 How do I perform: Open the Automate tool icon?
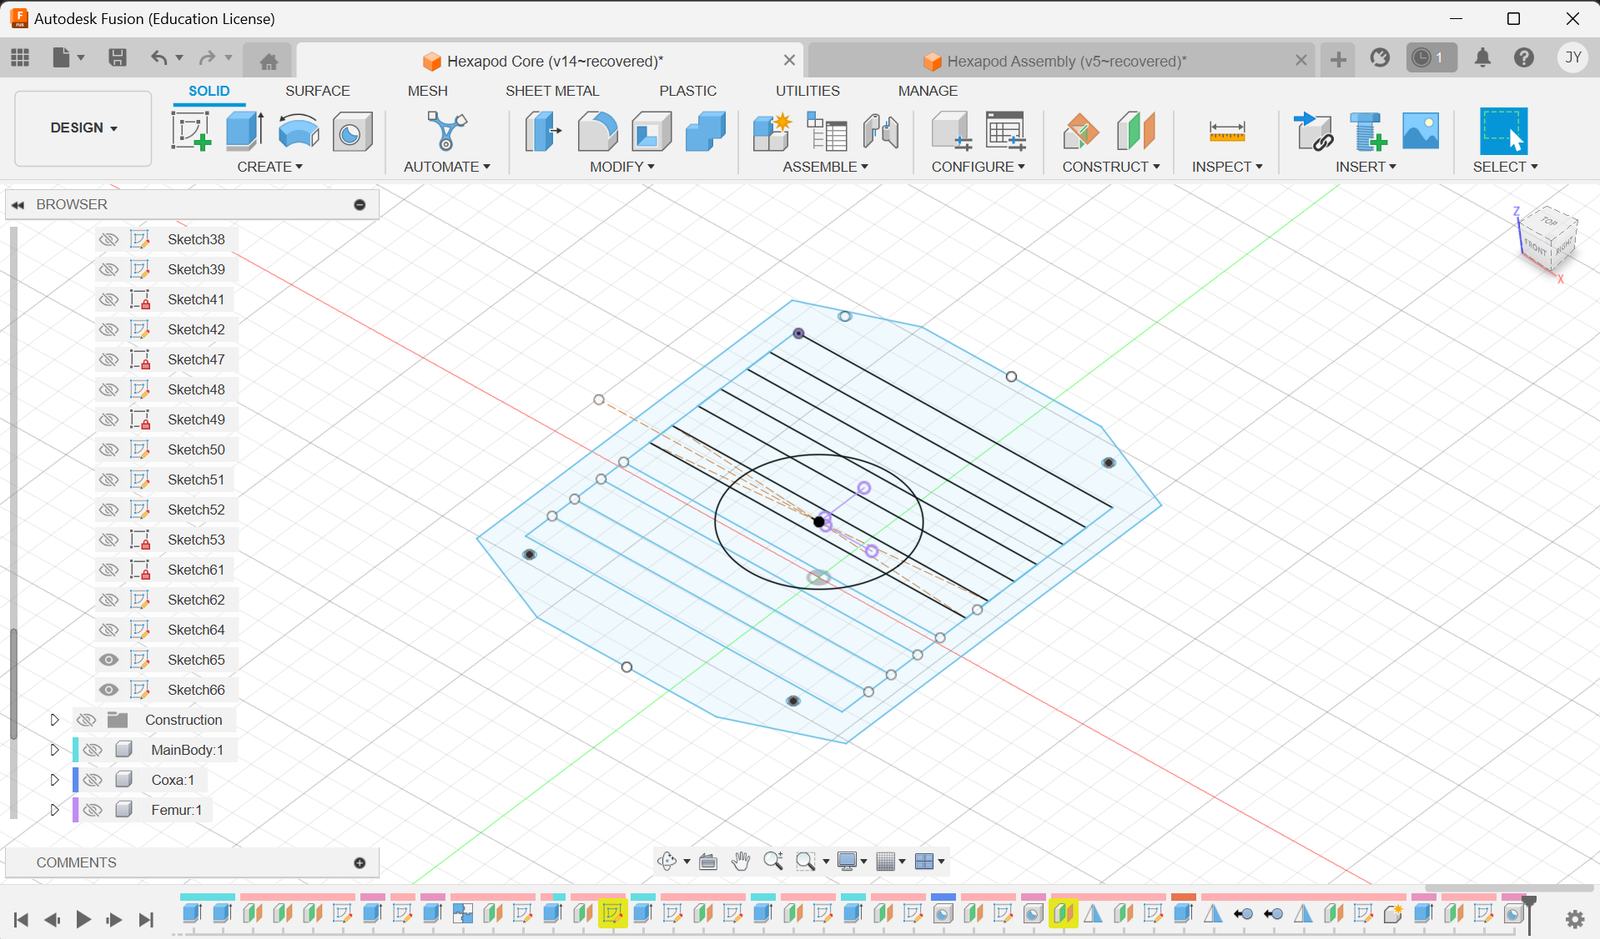446,131
